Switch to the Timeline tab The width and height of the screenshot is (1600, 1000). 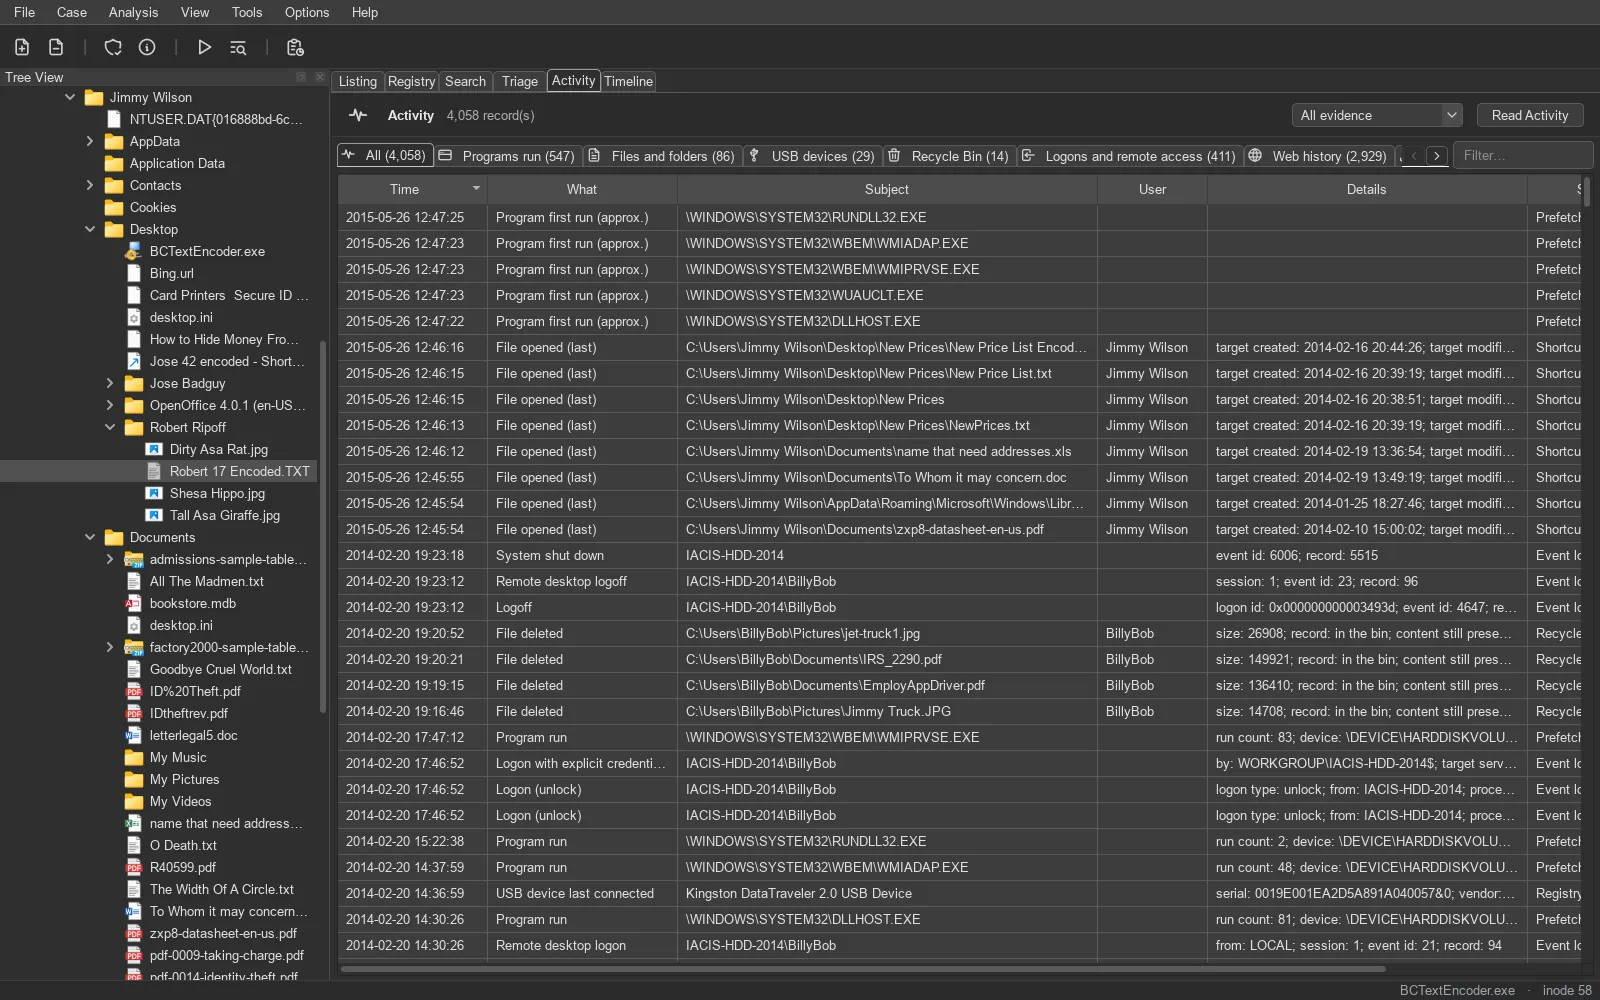(628, 81)
